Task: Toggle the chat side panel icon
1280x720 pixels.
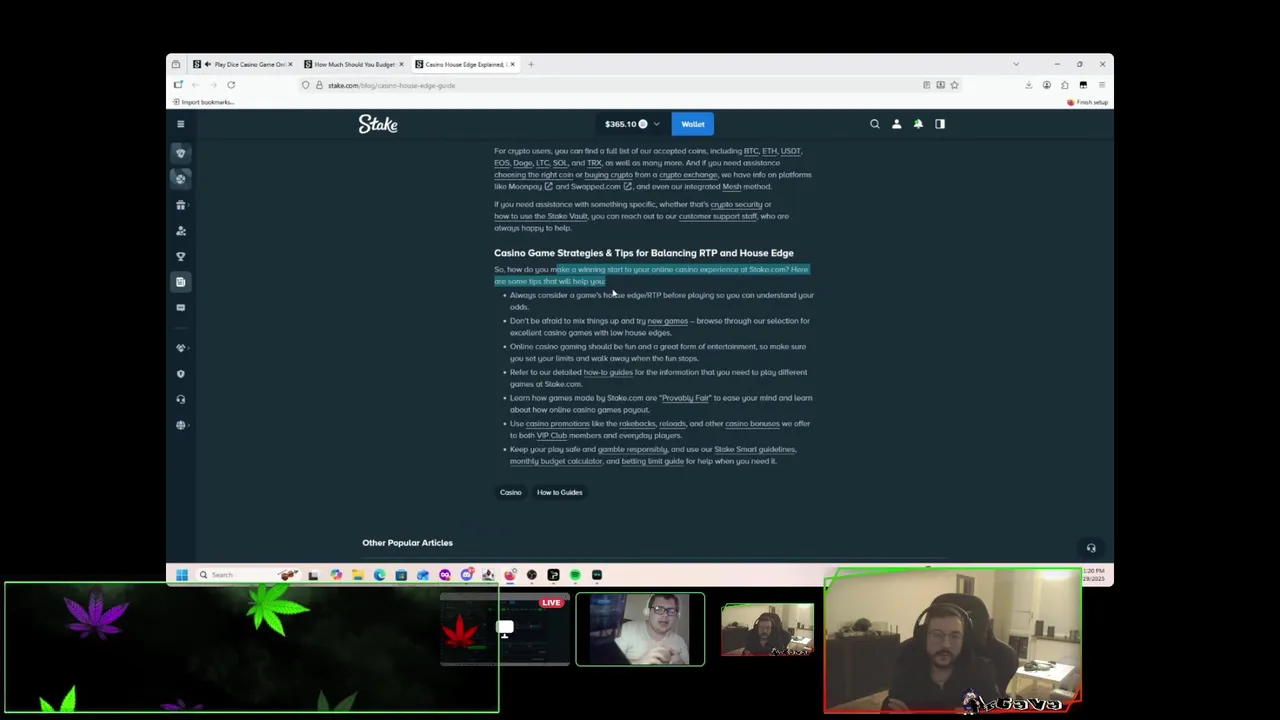Action: pos(940,124)
